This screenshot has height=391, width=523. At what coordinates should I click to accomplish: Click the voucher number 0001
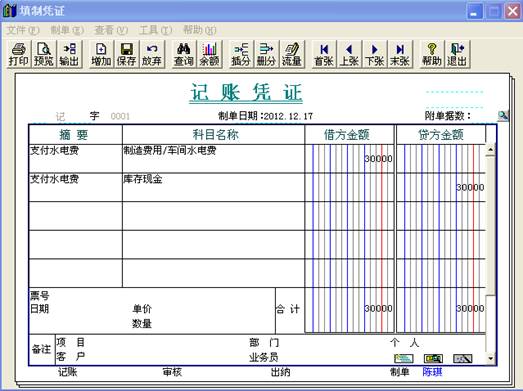point(120,116)
